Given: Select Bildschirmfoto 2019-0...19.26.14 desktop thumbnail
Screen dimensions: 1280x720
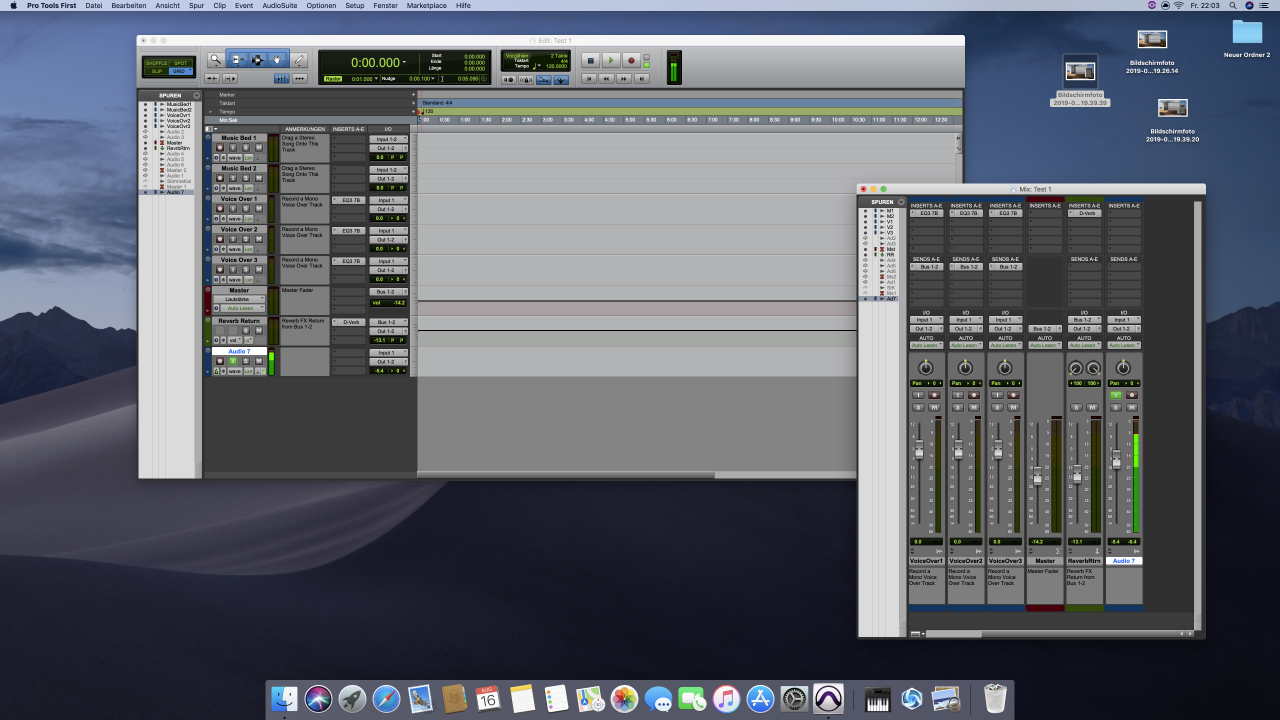Looking at the screenshot, I should click(1152, 39).
